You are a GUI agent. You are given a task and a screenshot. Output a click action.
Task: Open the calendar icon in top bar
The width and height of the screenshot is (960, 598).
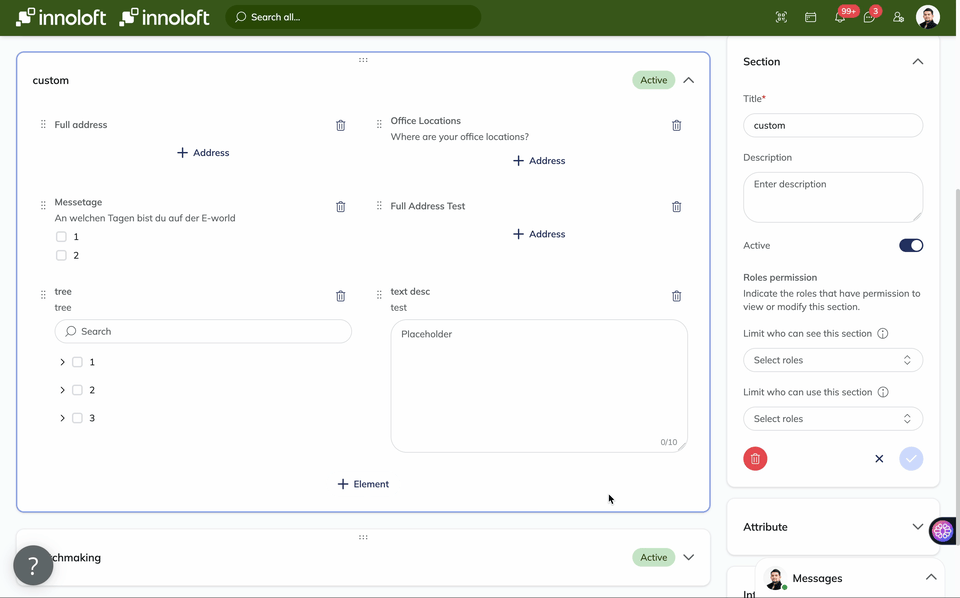click(811, 17)
